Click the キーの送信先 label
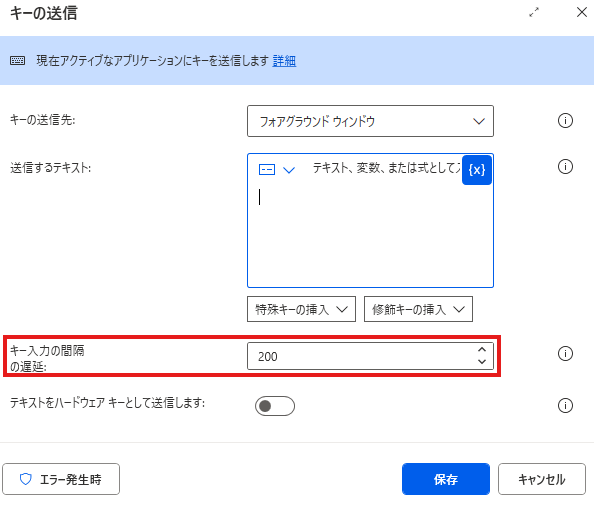The height and width of the screenshot is (505, 594). [42, 120]
